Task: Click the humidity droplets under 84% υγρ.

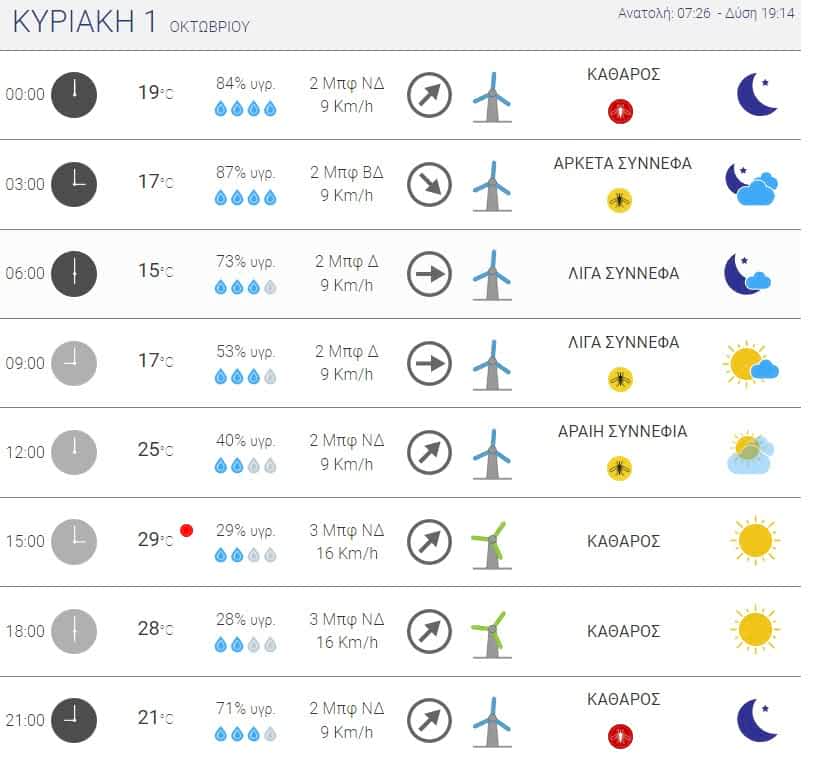Action: point(246,109)
